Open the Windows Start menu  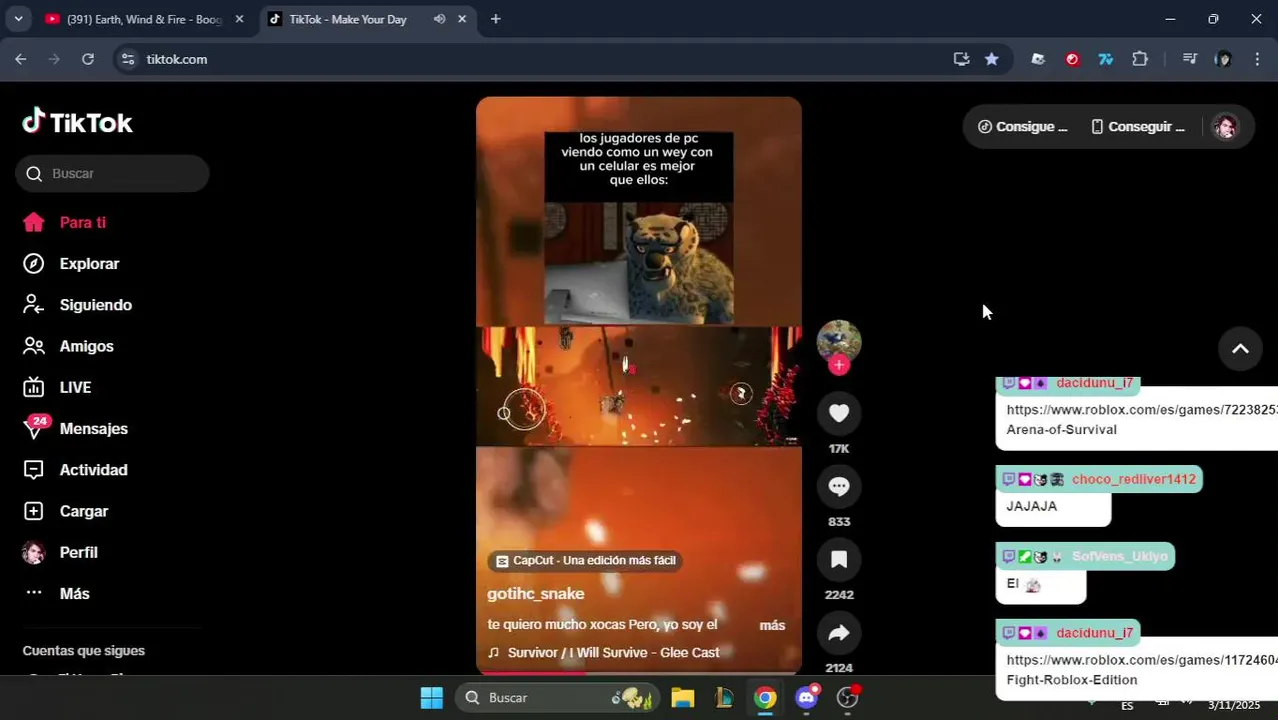(x=431, y=698)
